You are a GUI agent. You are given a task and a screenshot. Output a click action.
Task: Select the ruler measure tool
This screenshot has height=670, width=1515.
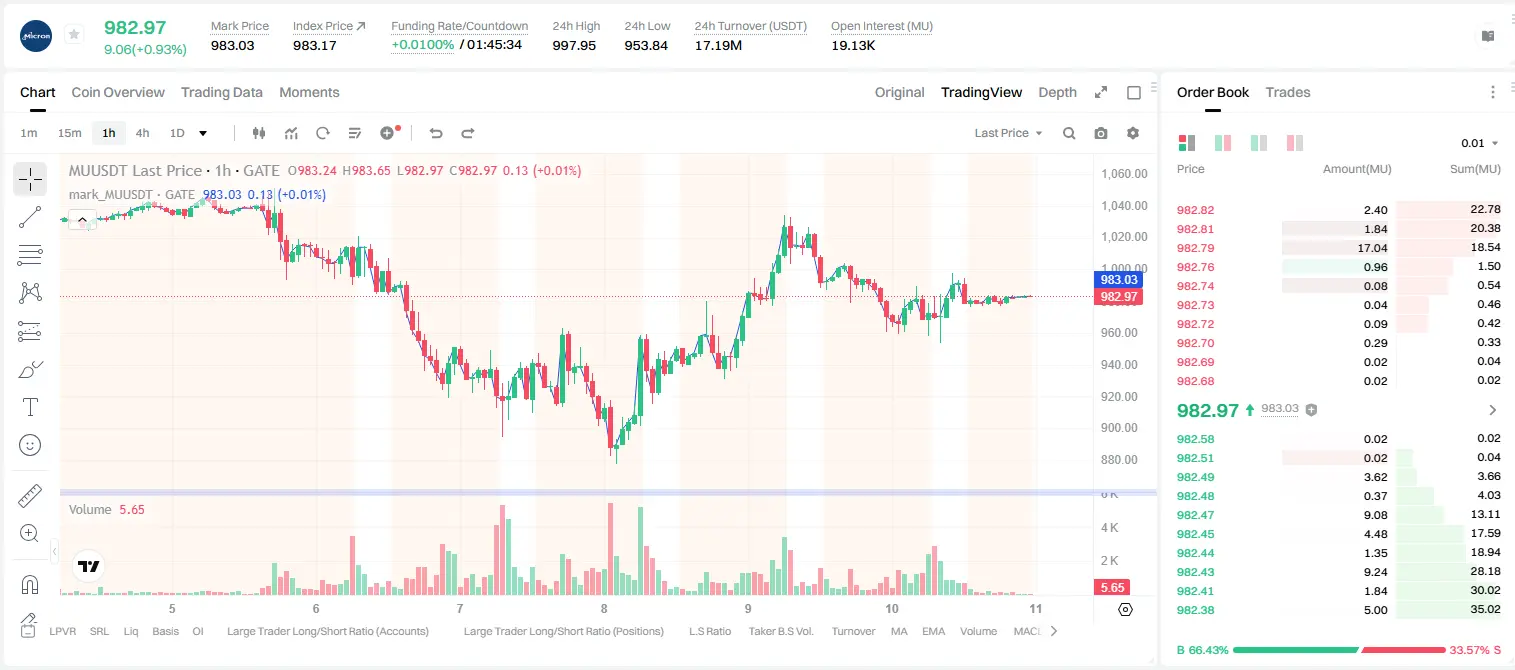tap(30, 496)
